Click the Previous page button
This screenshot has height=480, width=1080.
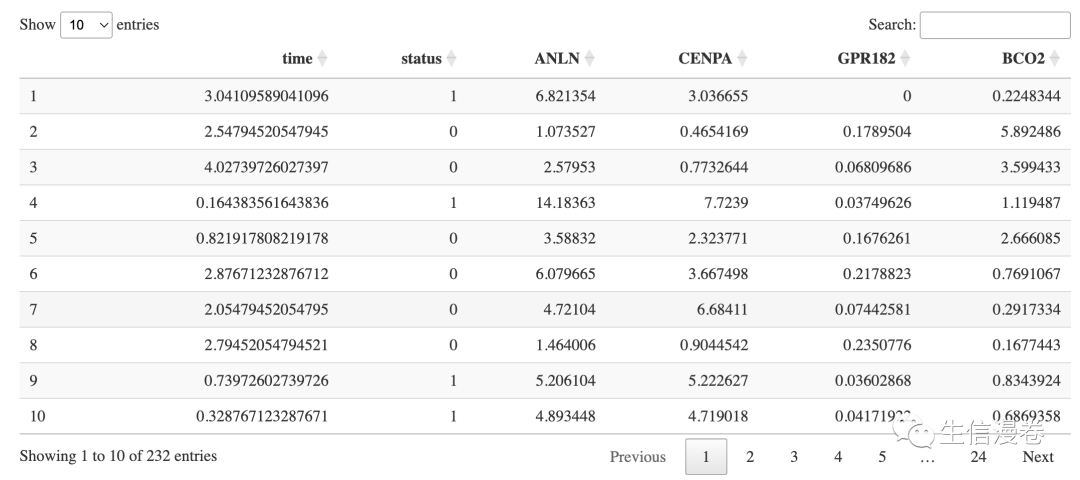click(x=637, y=457)
